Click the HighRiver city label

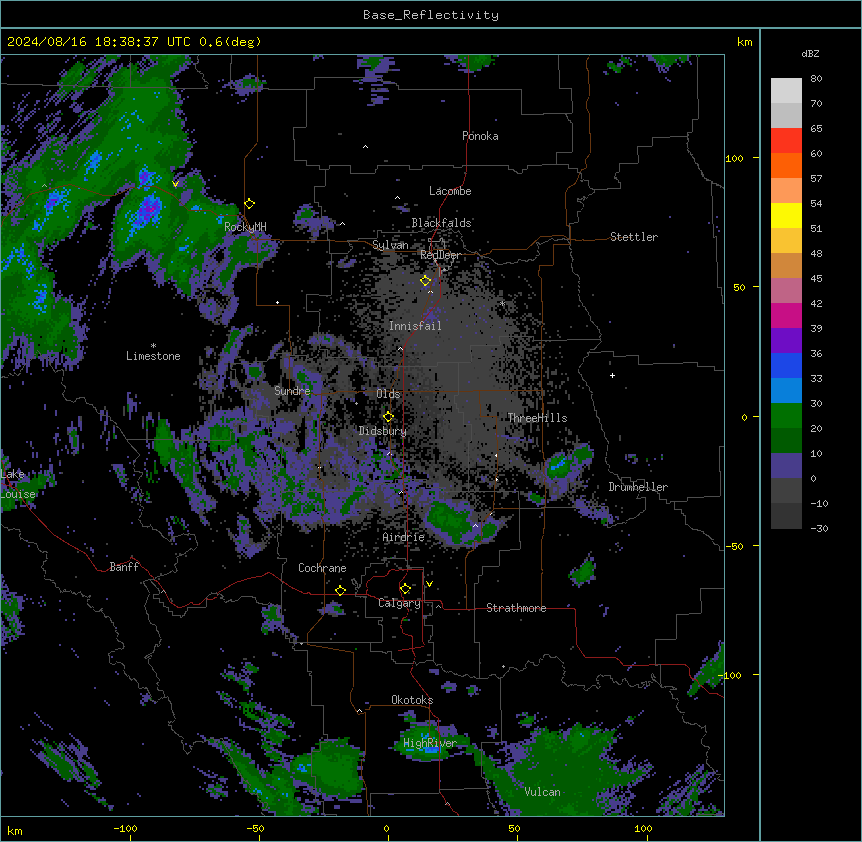430,743
